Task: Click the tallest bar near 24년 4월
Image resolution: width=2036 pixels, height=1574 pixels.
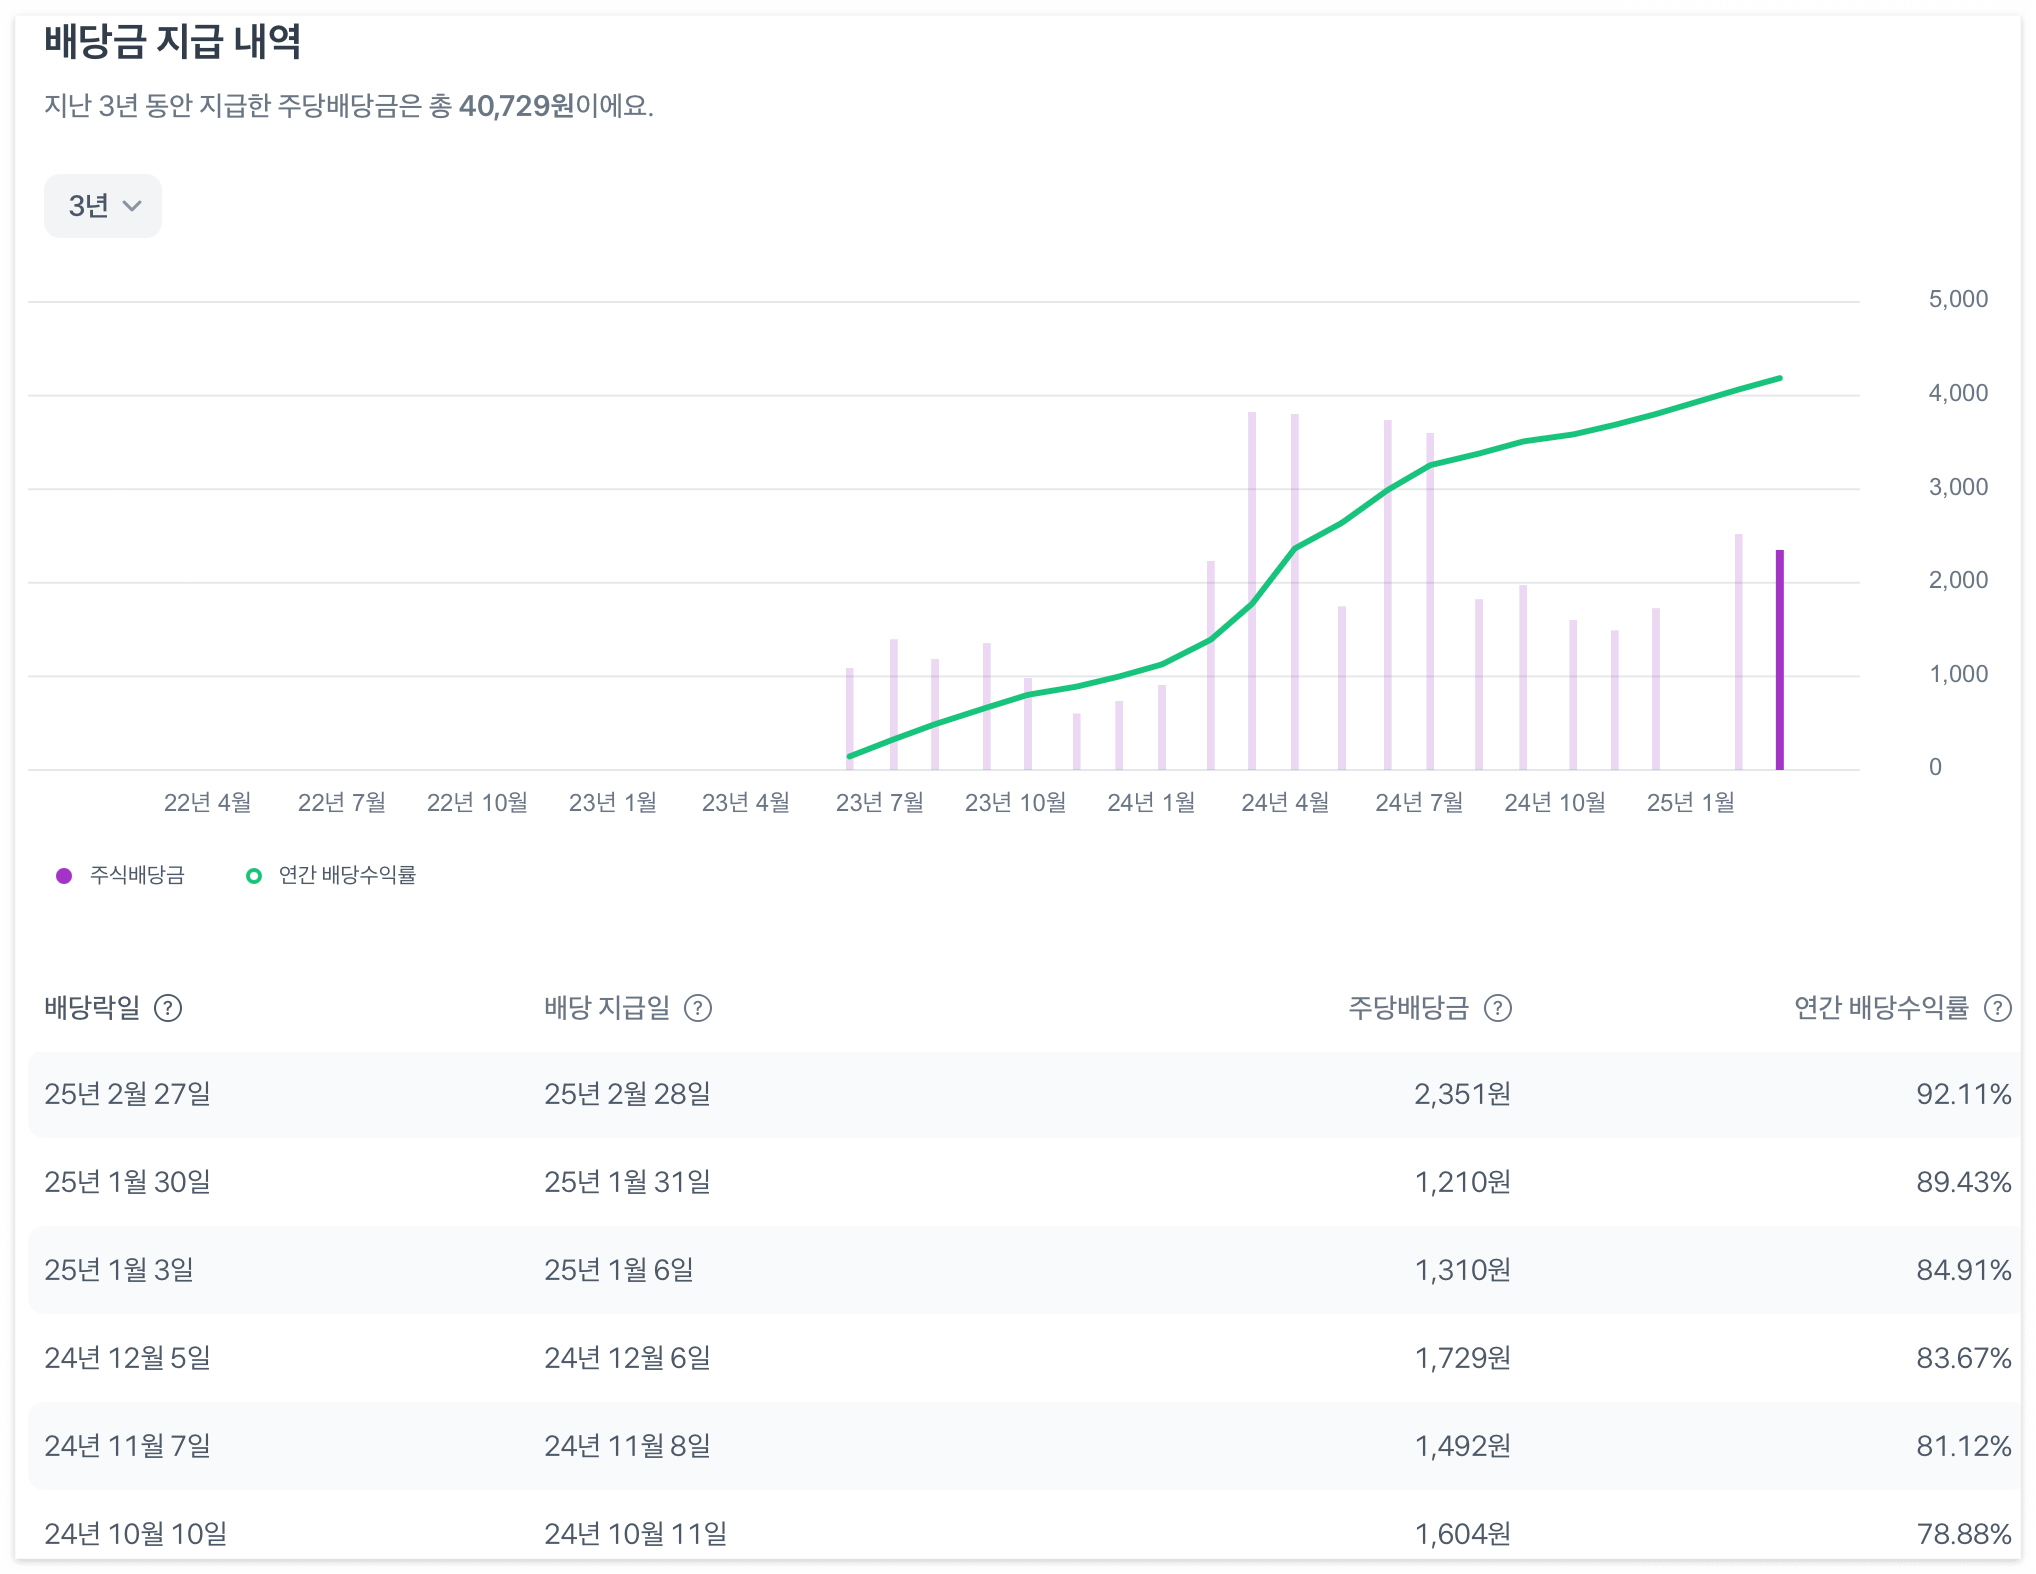Action: [x=1251, y=590]
